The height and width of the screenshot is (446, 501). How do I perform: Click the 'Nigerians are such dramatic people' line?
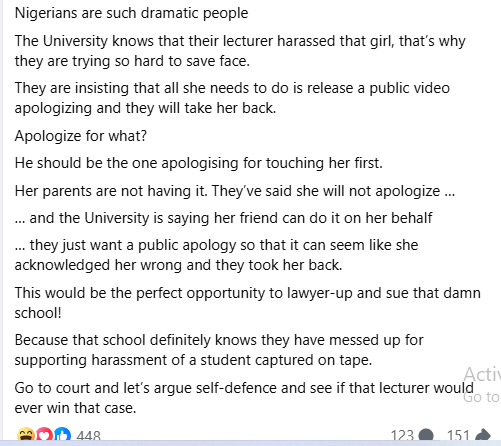pyautogui.click(x=132, y=13)
